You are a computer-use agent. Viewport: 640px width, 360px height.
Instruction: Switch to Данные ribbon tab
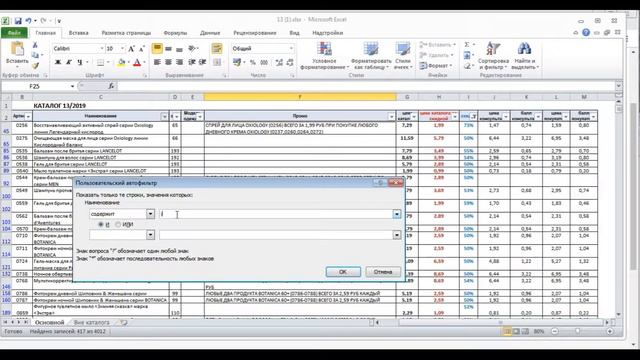[x=210, y=33]
